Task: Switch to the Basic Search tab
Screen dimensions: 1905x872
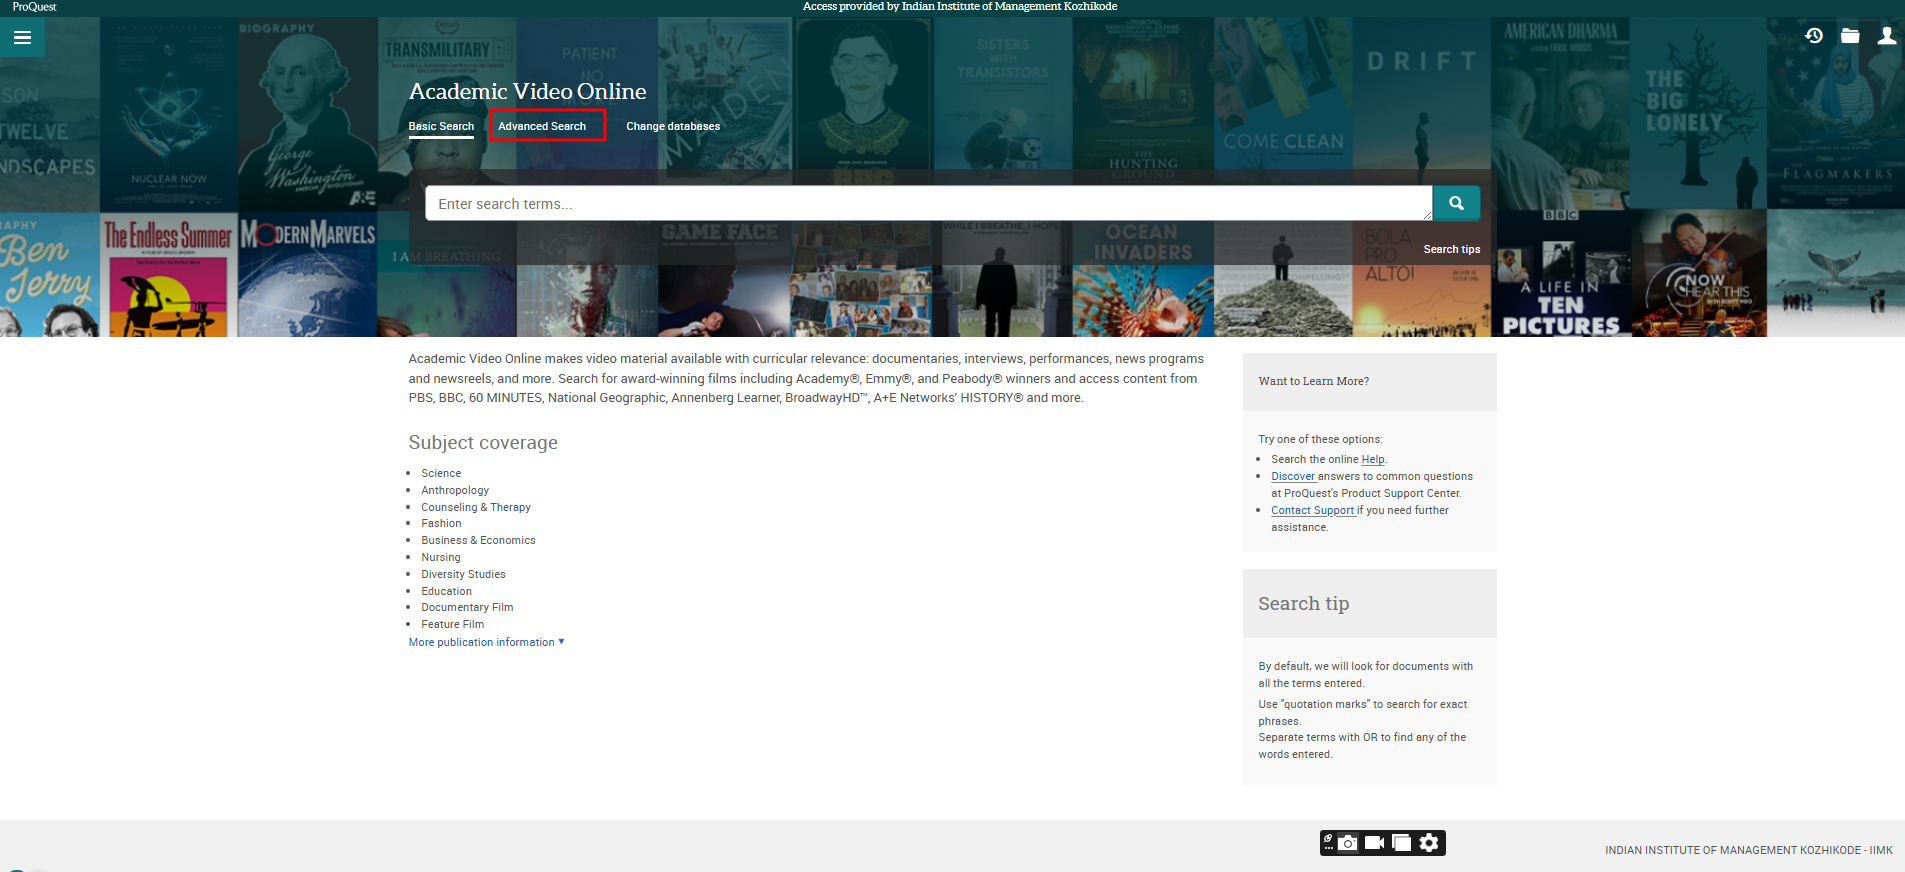Action: [x=441, y=126]
